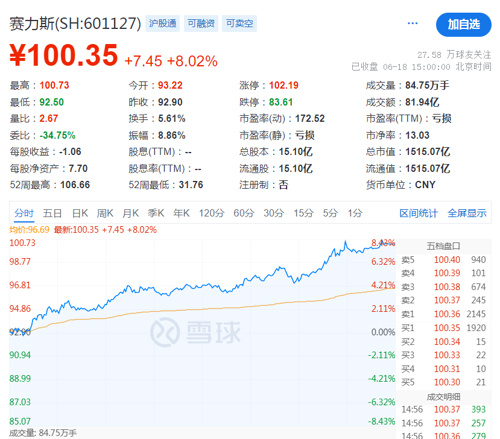Click the 货币单位 value CNY
500x439 pixels.
coord(425,185)
